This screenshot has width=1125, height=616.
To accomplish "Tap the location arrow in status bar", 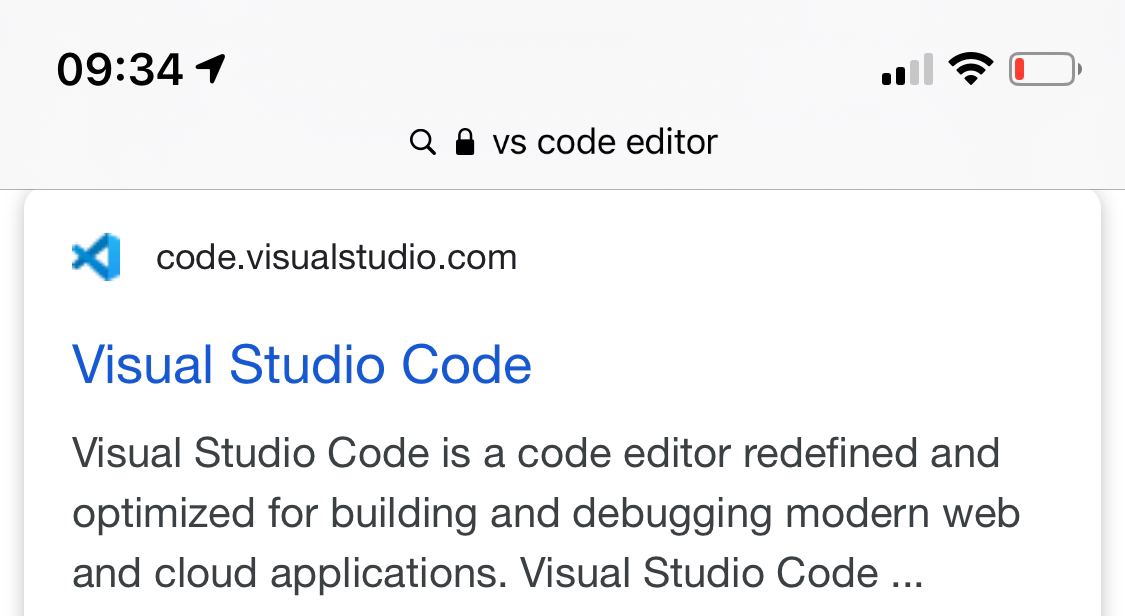I will tap(210, 69).
